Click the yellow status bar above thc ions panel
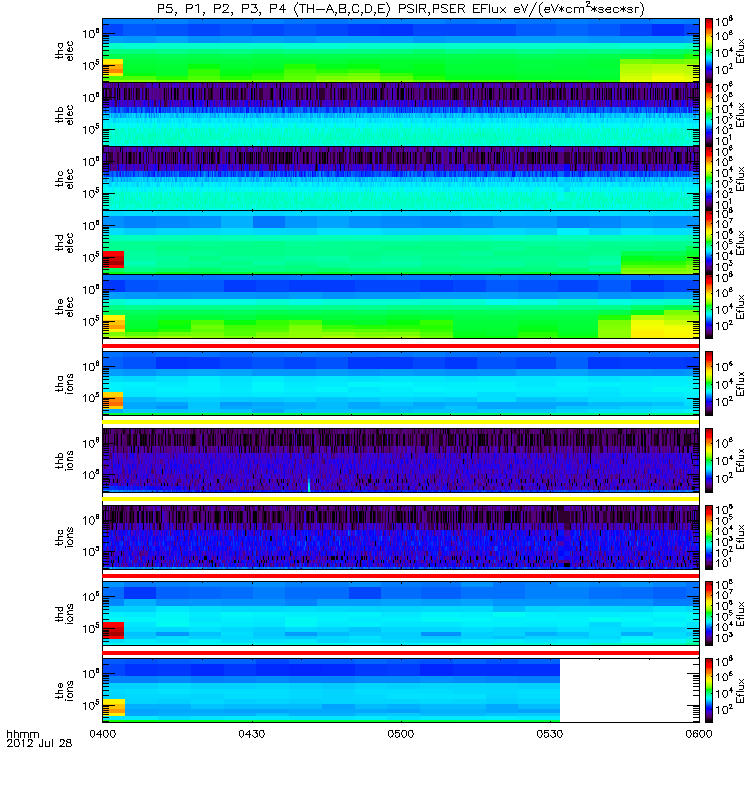 coord(401,499)
